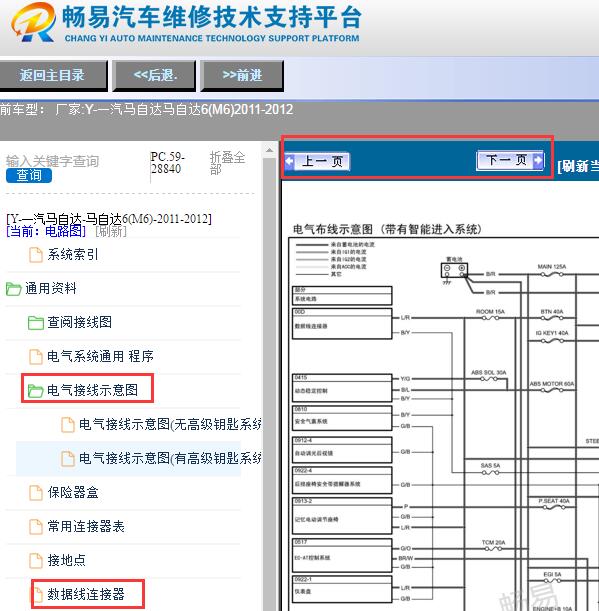Go forward with the >>前进 button
Screen dimensions: 599x611
(242, 75)
